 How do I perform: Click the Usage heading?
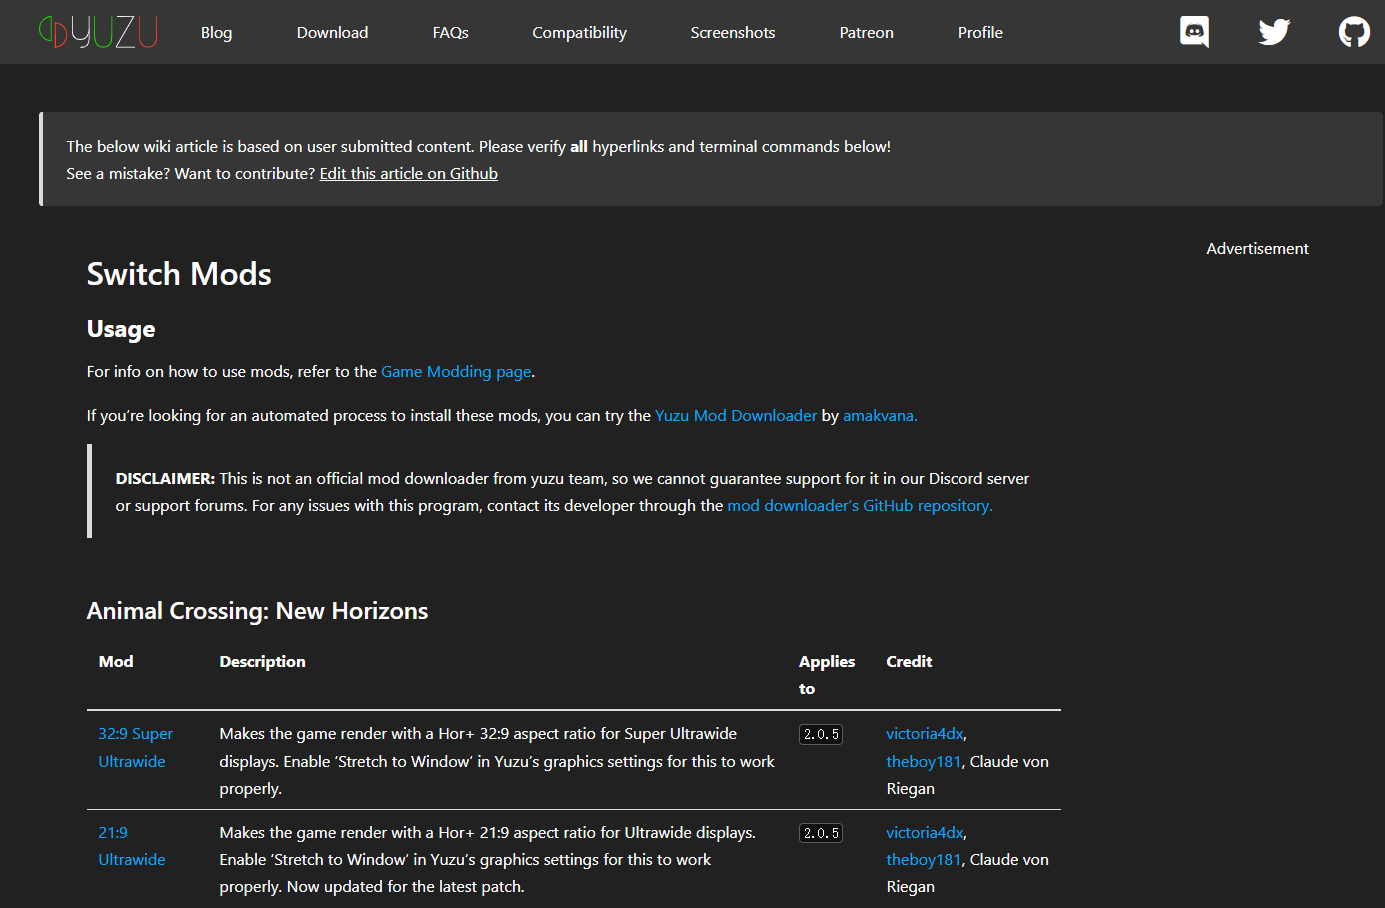[121, 329]
